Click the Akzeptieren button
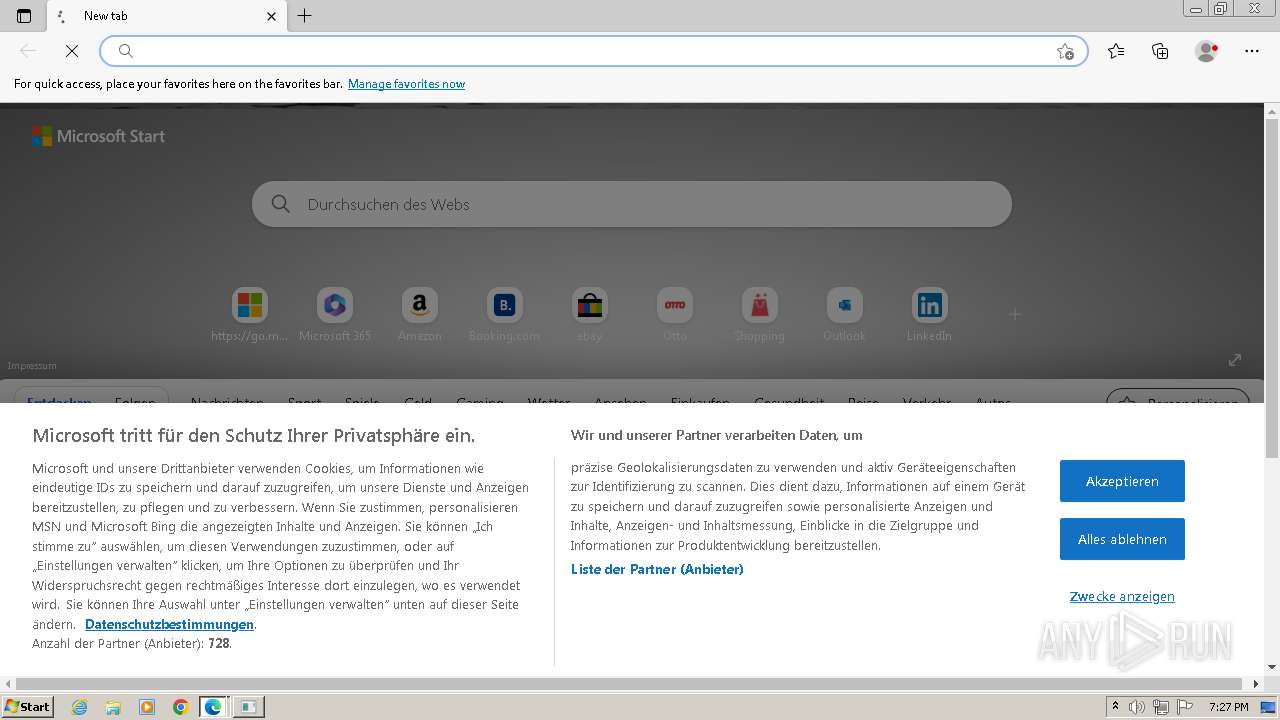This screenshot has width=1280, height=720. (1122, 481)
